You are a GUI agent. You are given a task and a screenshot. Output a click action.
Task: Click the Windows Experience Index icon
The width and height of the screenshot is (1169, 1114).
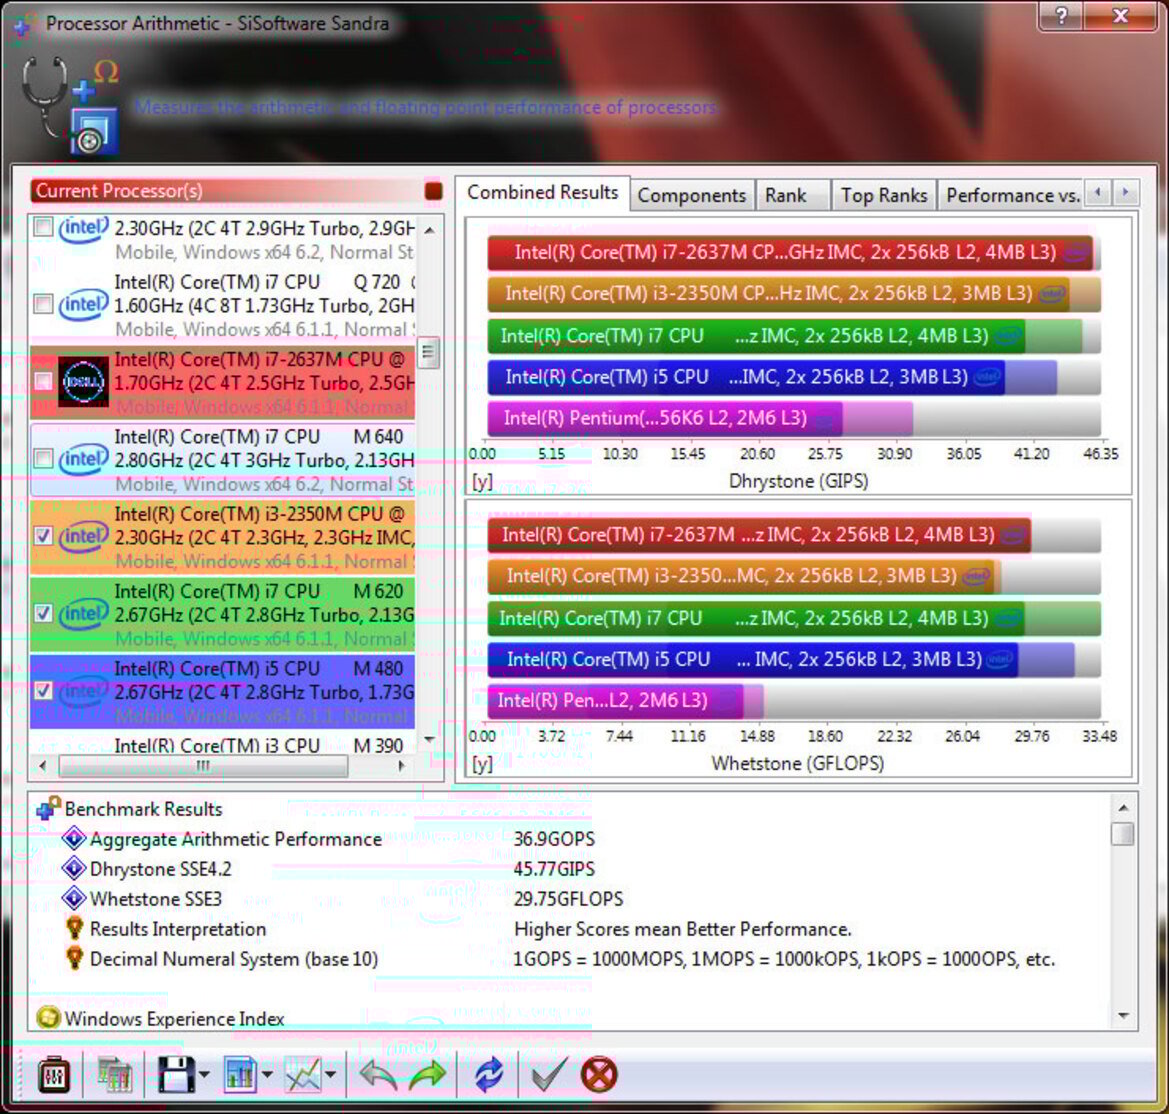pyautogui.click(x=48, y=1018)
